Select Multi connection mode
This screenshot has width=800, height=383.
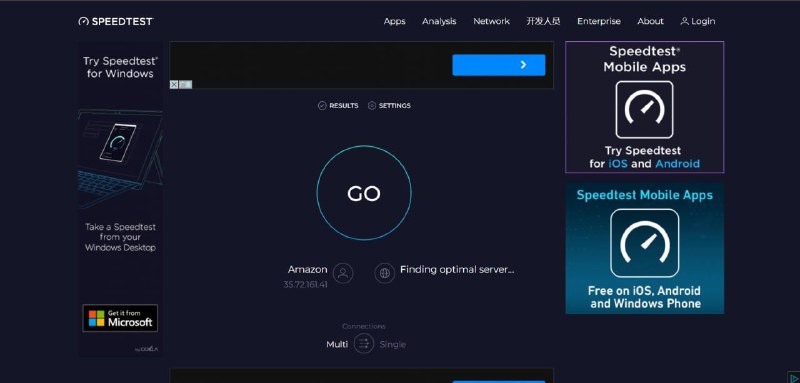[x=337, y=344]
